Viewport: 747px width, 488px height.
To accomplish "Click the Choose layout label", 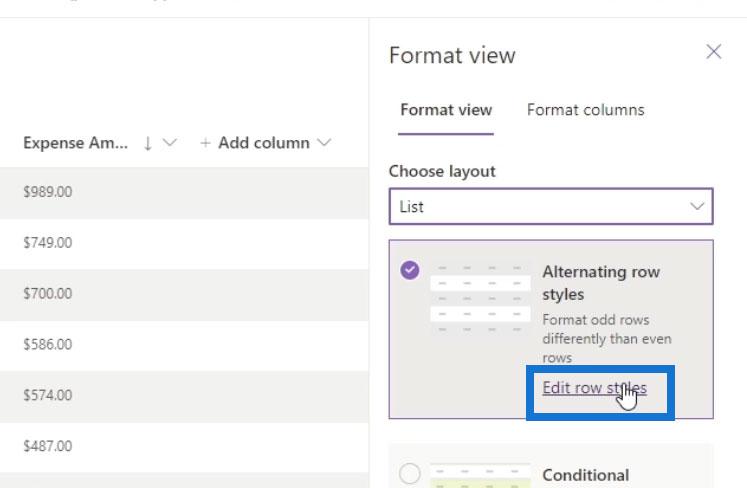I will (x=442, y=171).
